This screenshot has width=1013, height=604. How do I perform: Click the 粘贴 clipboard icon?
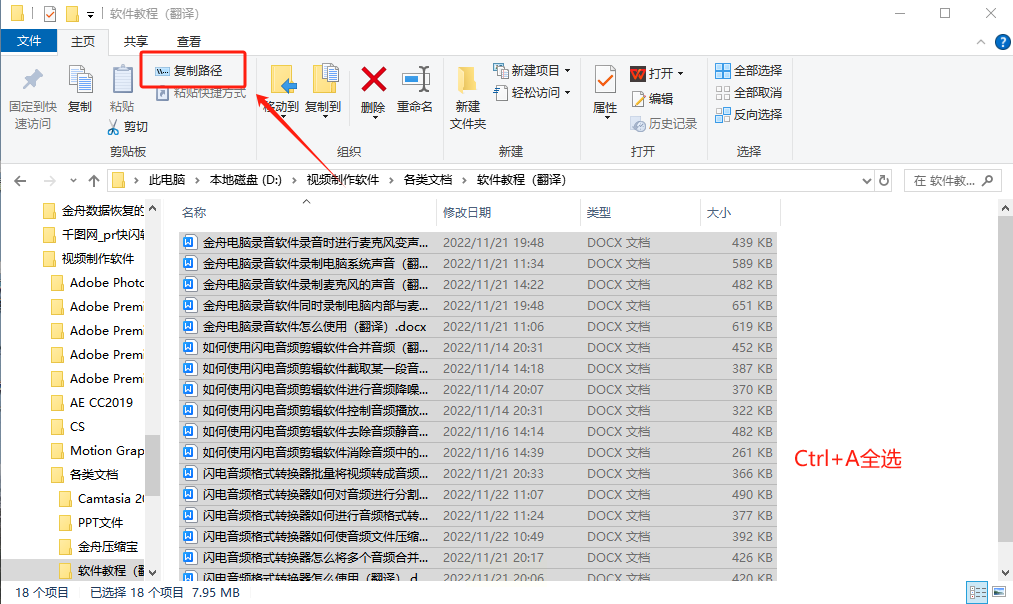[122, 79]
